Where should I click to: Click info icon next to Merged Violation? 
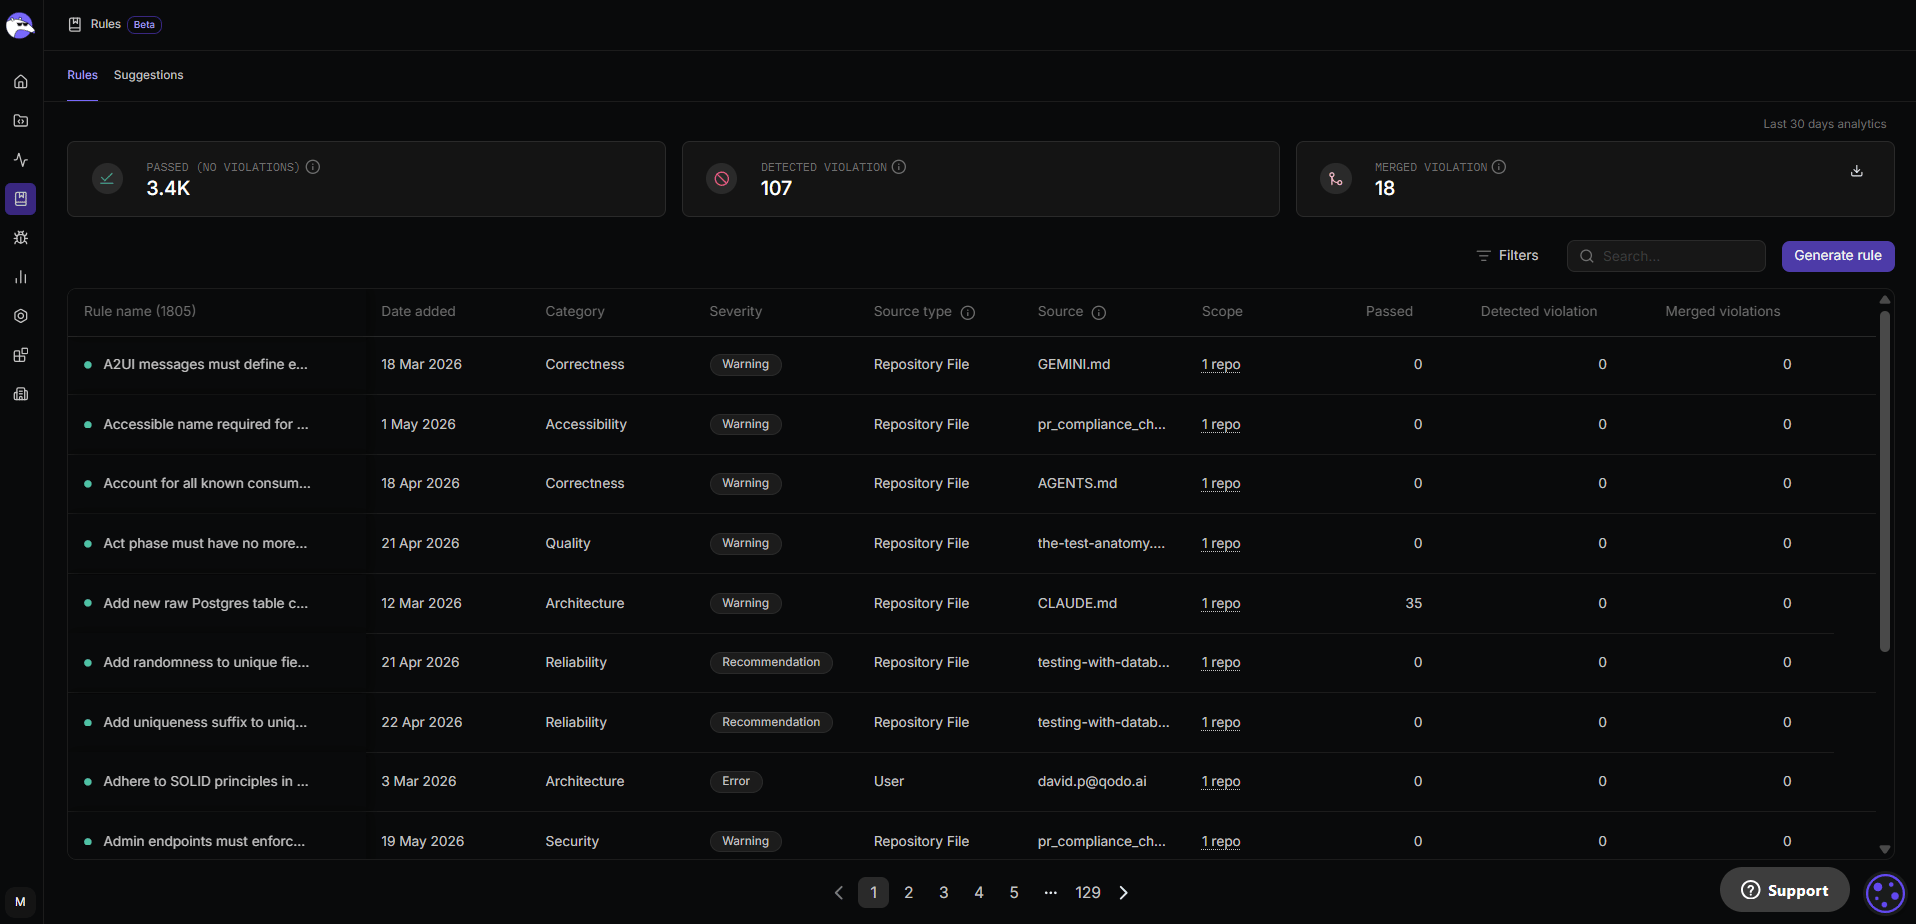(x=1499, y=167)
